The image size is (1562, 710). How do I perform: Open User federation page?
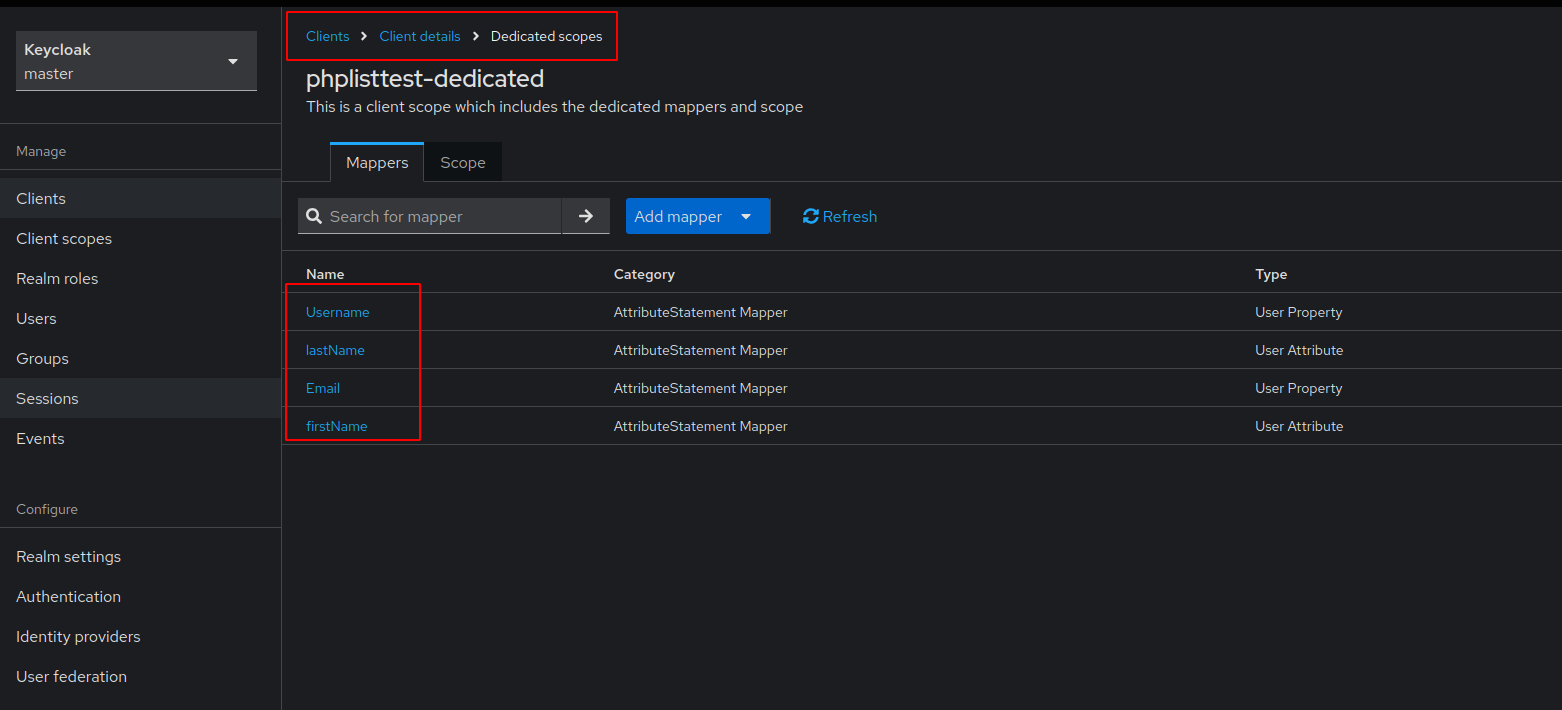[140, 676]
